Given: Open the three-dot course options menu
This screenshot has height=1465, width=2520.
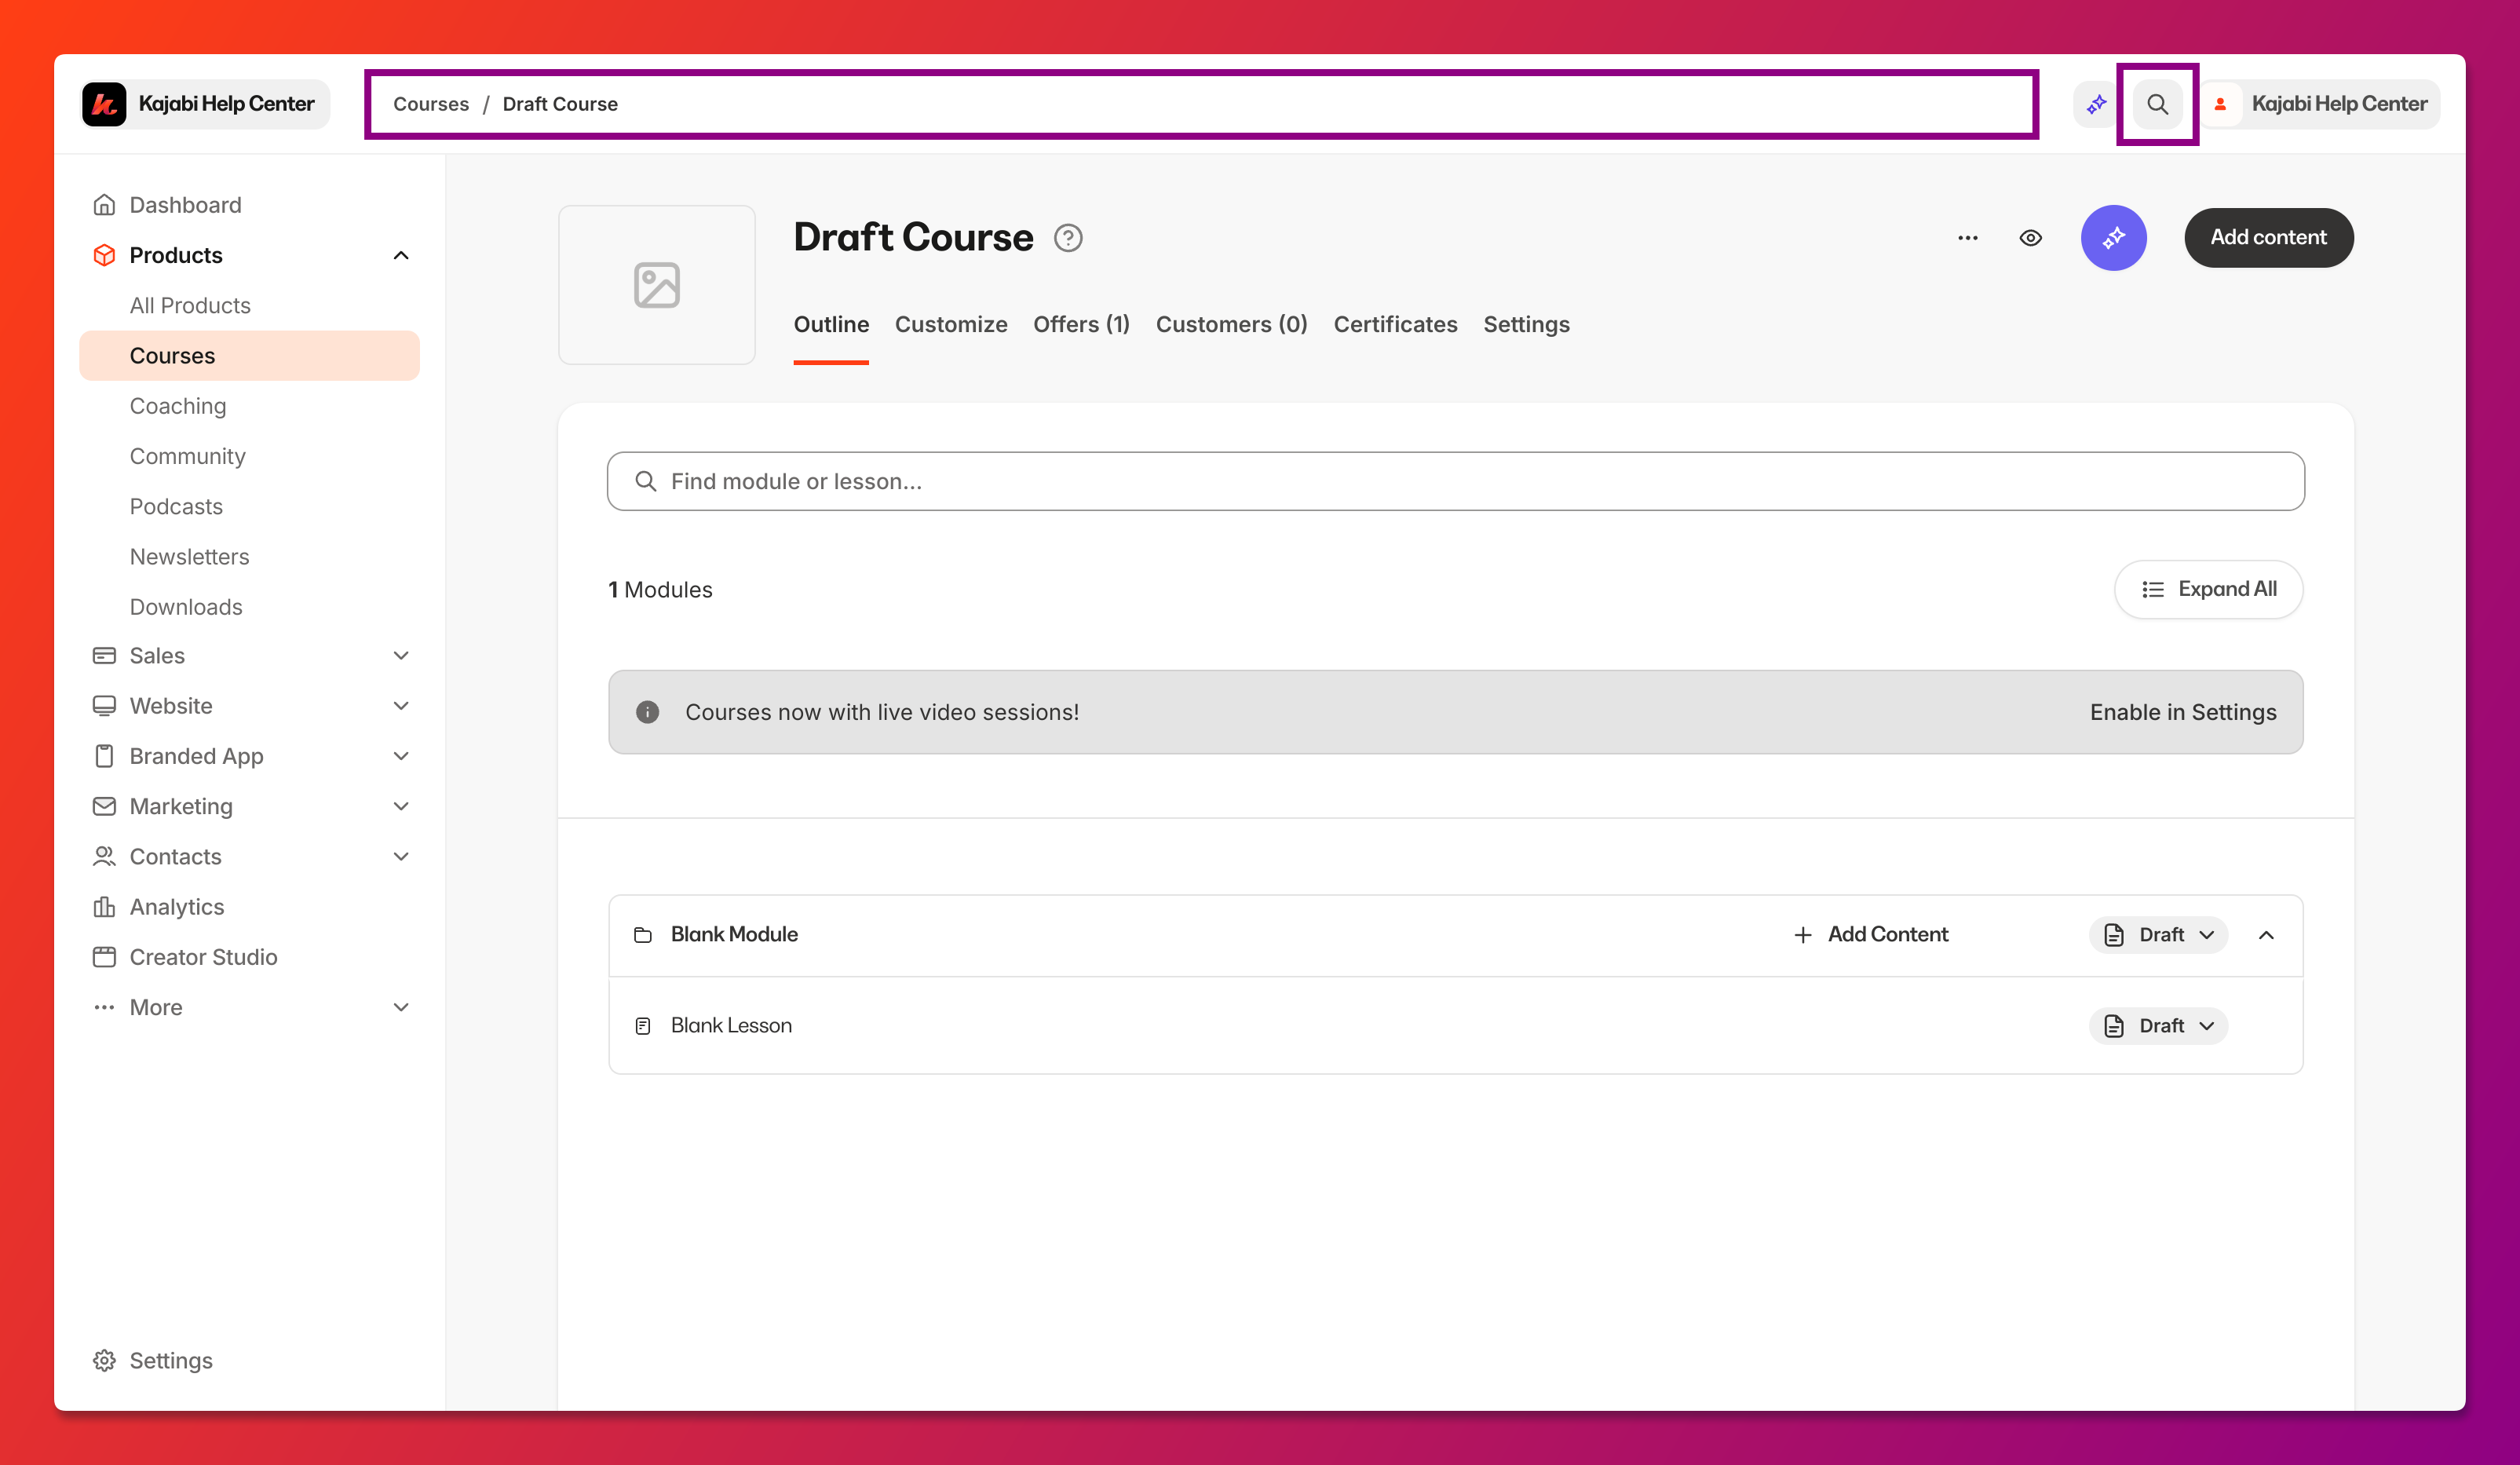Looking at the screenshot, I should tap(1967, 238).
